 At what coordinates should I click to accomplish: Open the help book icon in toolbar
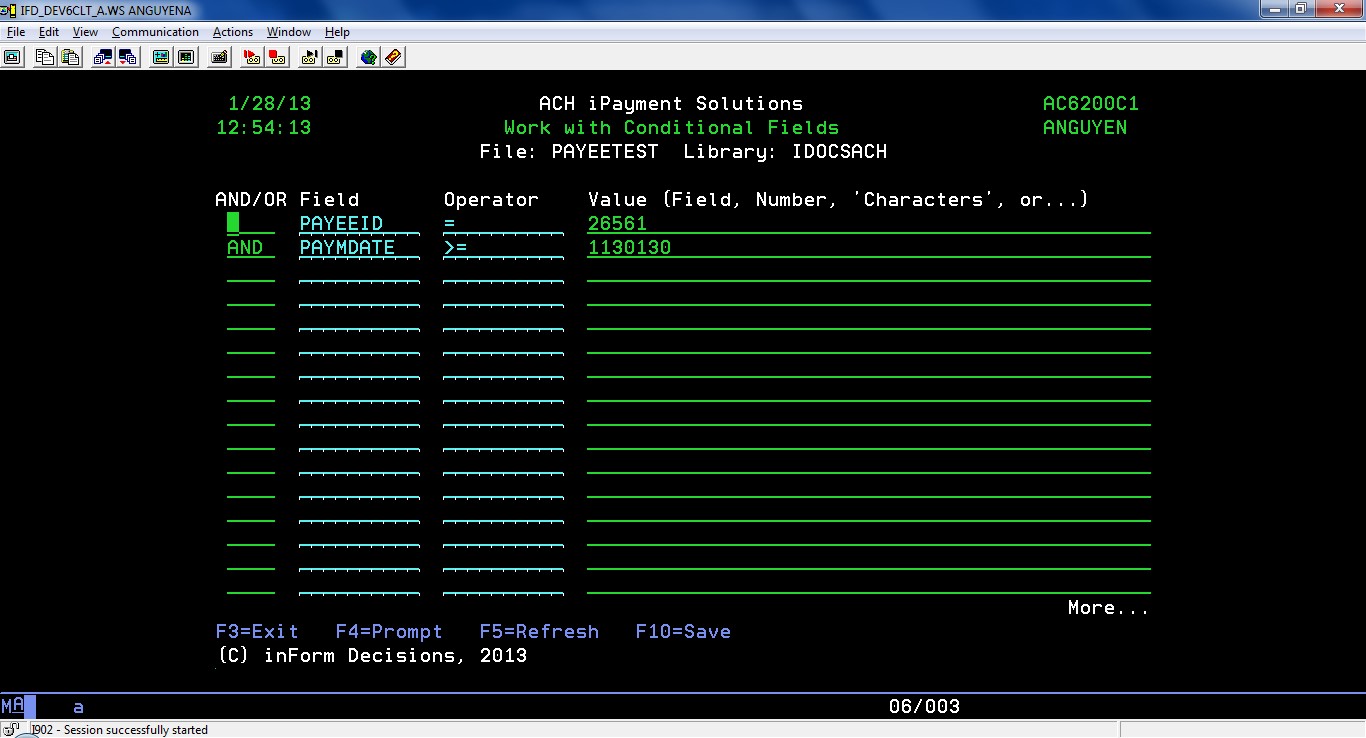point(393,57)
